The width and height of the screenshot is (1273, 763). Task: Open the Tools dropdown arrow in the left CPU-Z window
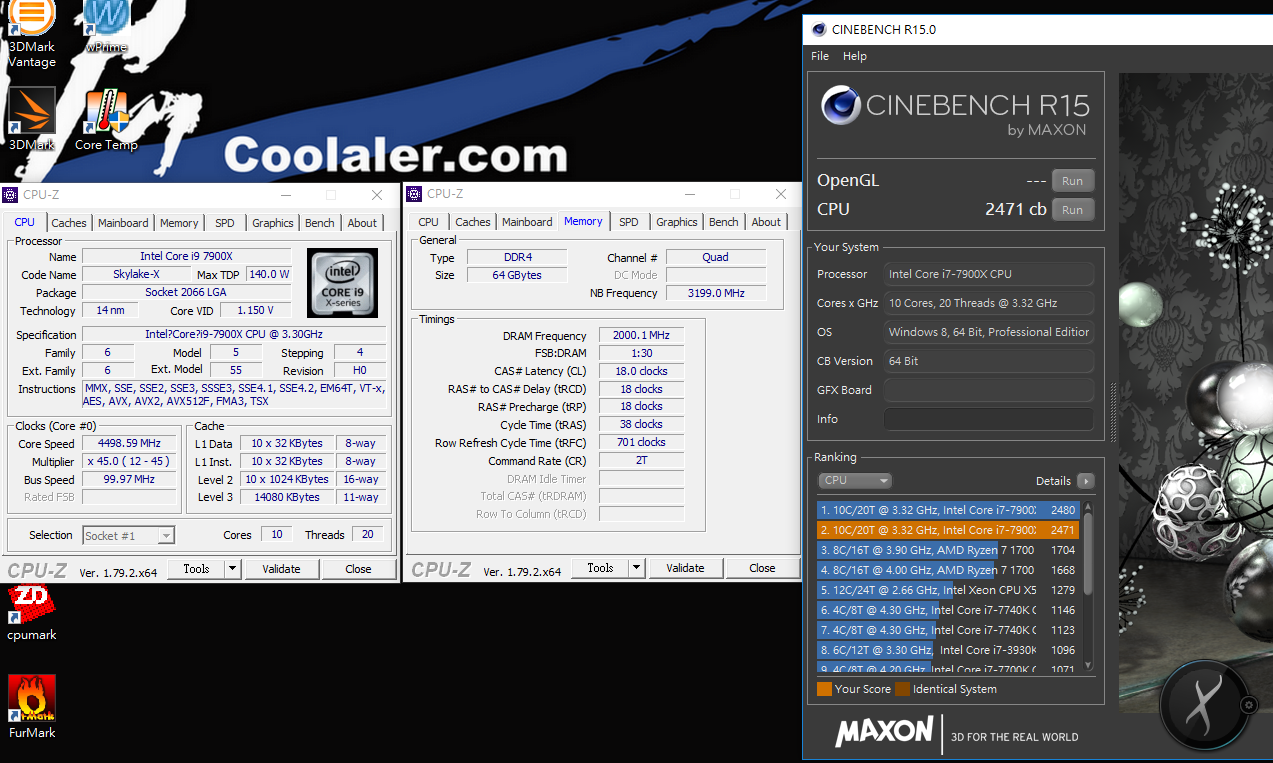click(x=233, y=569)
